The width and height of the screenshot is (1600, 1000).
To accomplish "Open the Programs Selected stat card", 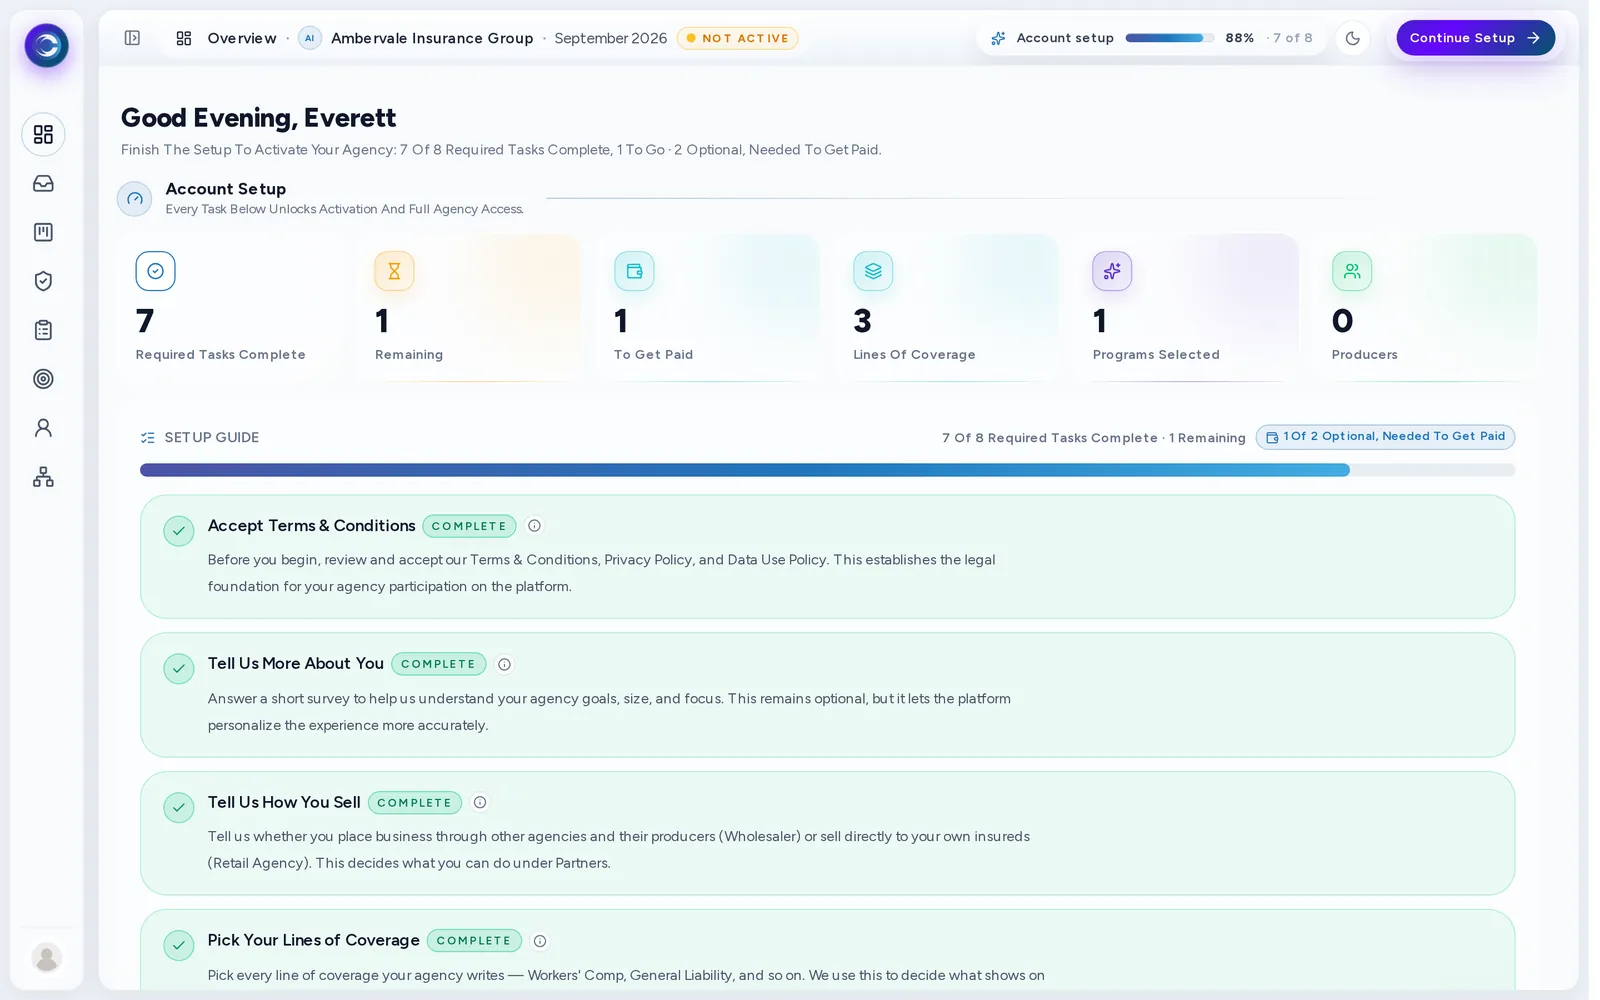I will (x=1186, y=308).
